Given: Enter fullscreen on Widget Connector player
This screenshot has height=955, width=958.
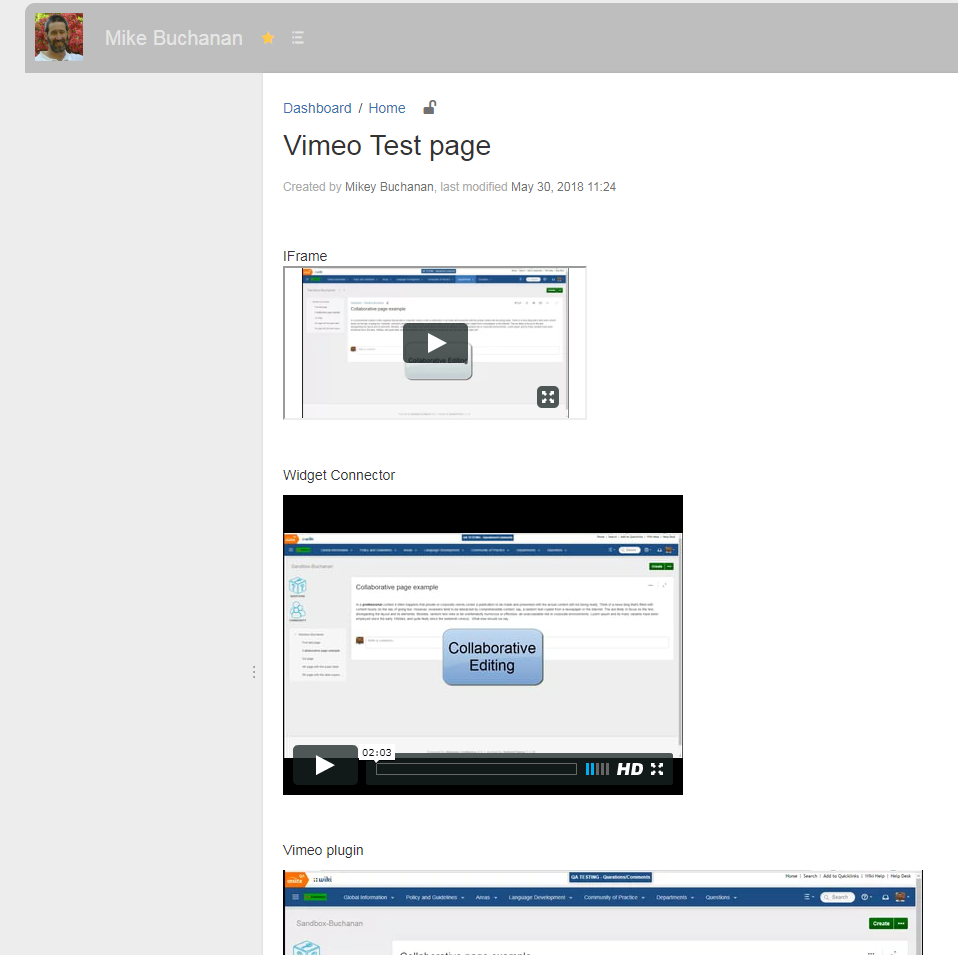Looking at the screenshot, I should click(x=657, y=769).
